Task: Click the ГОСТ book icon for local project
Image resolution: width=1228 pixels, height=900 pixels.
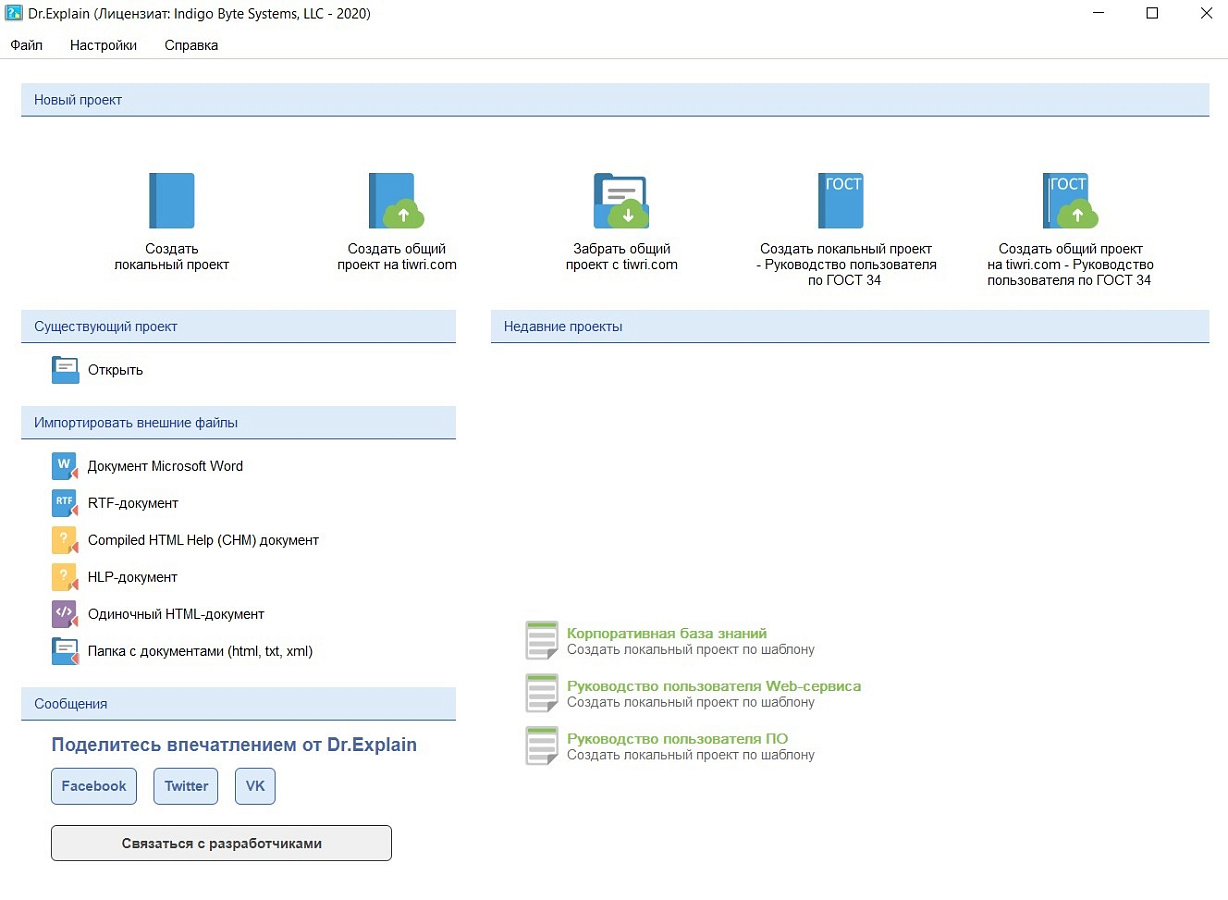Action: [x=840, y=201]
